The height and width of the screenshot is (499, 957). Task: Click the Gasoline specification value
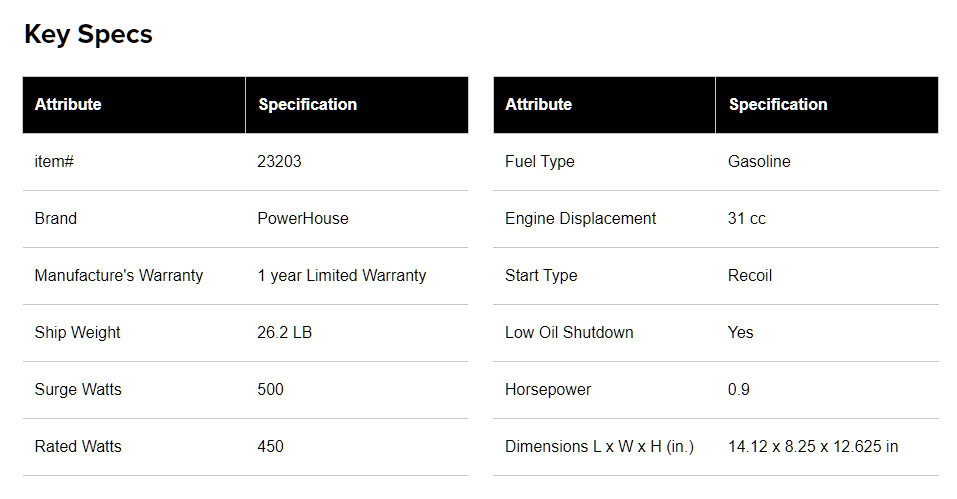[759, 162]
